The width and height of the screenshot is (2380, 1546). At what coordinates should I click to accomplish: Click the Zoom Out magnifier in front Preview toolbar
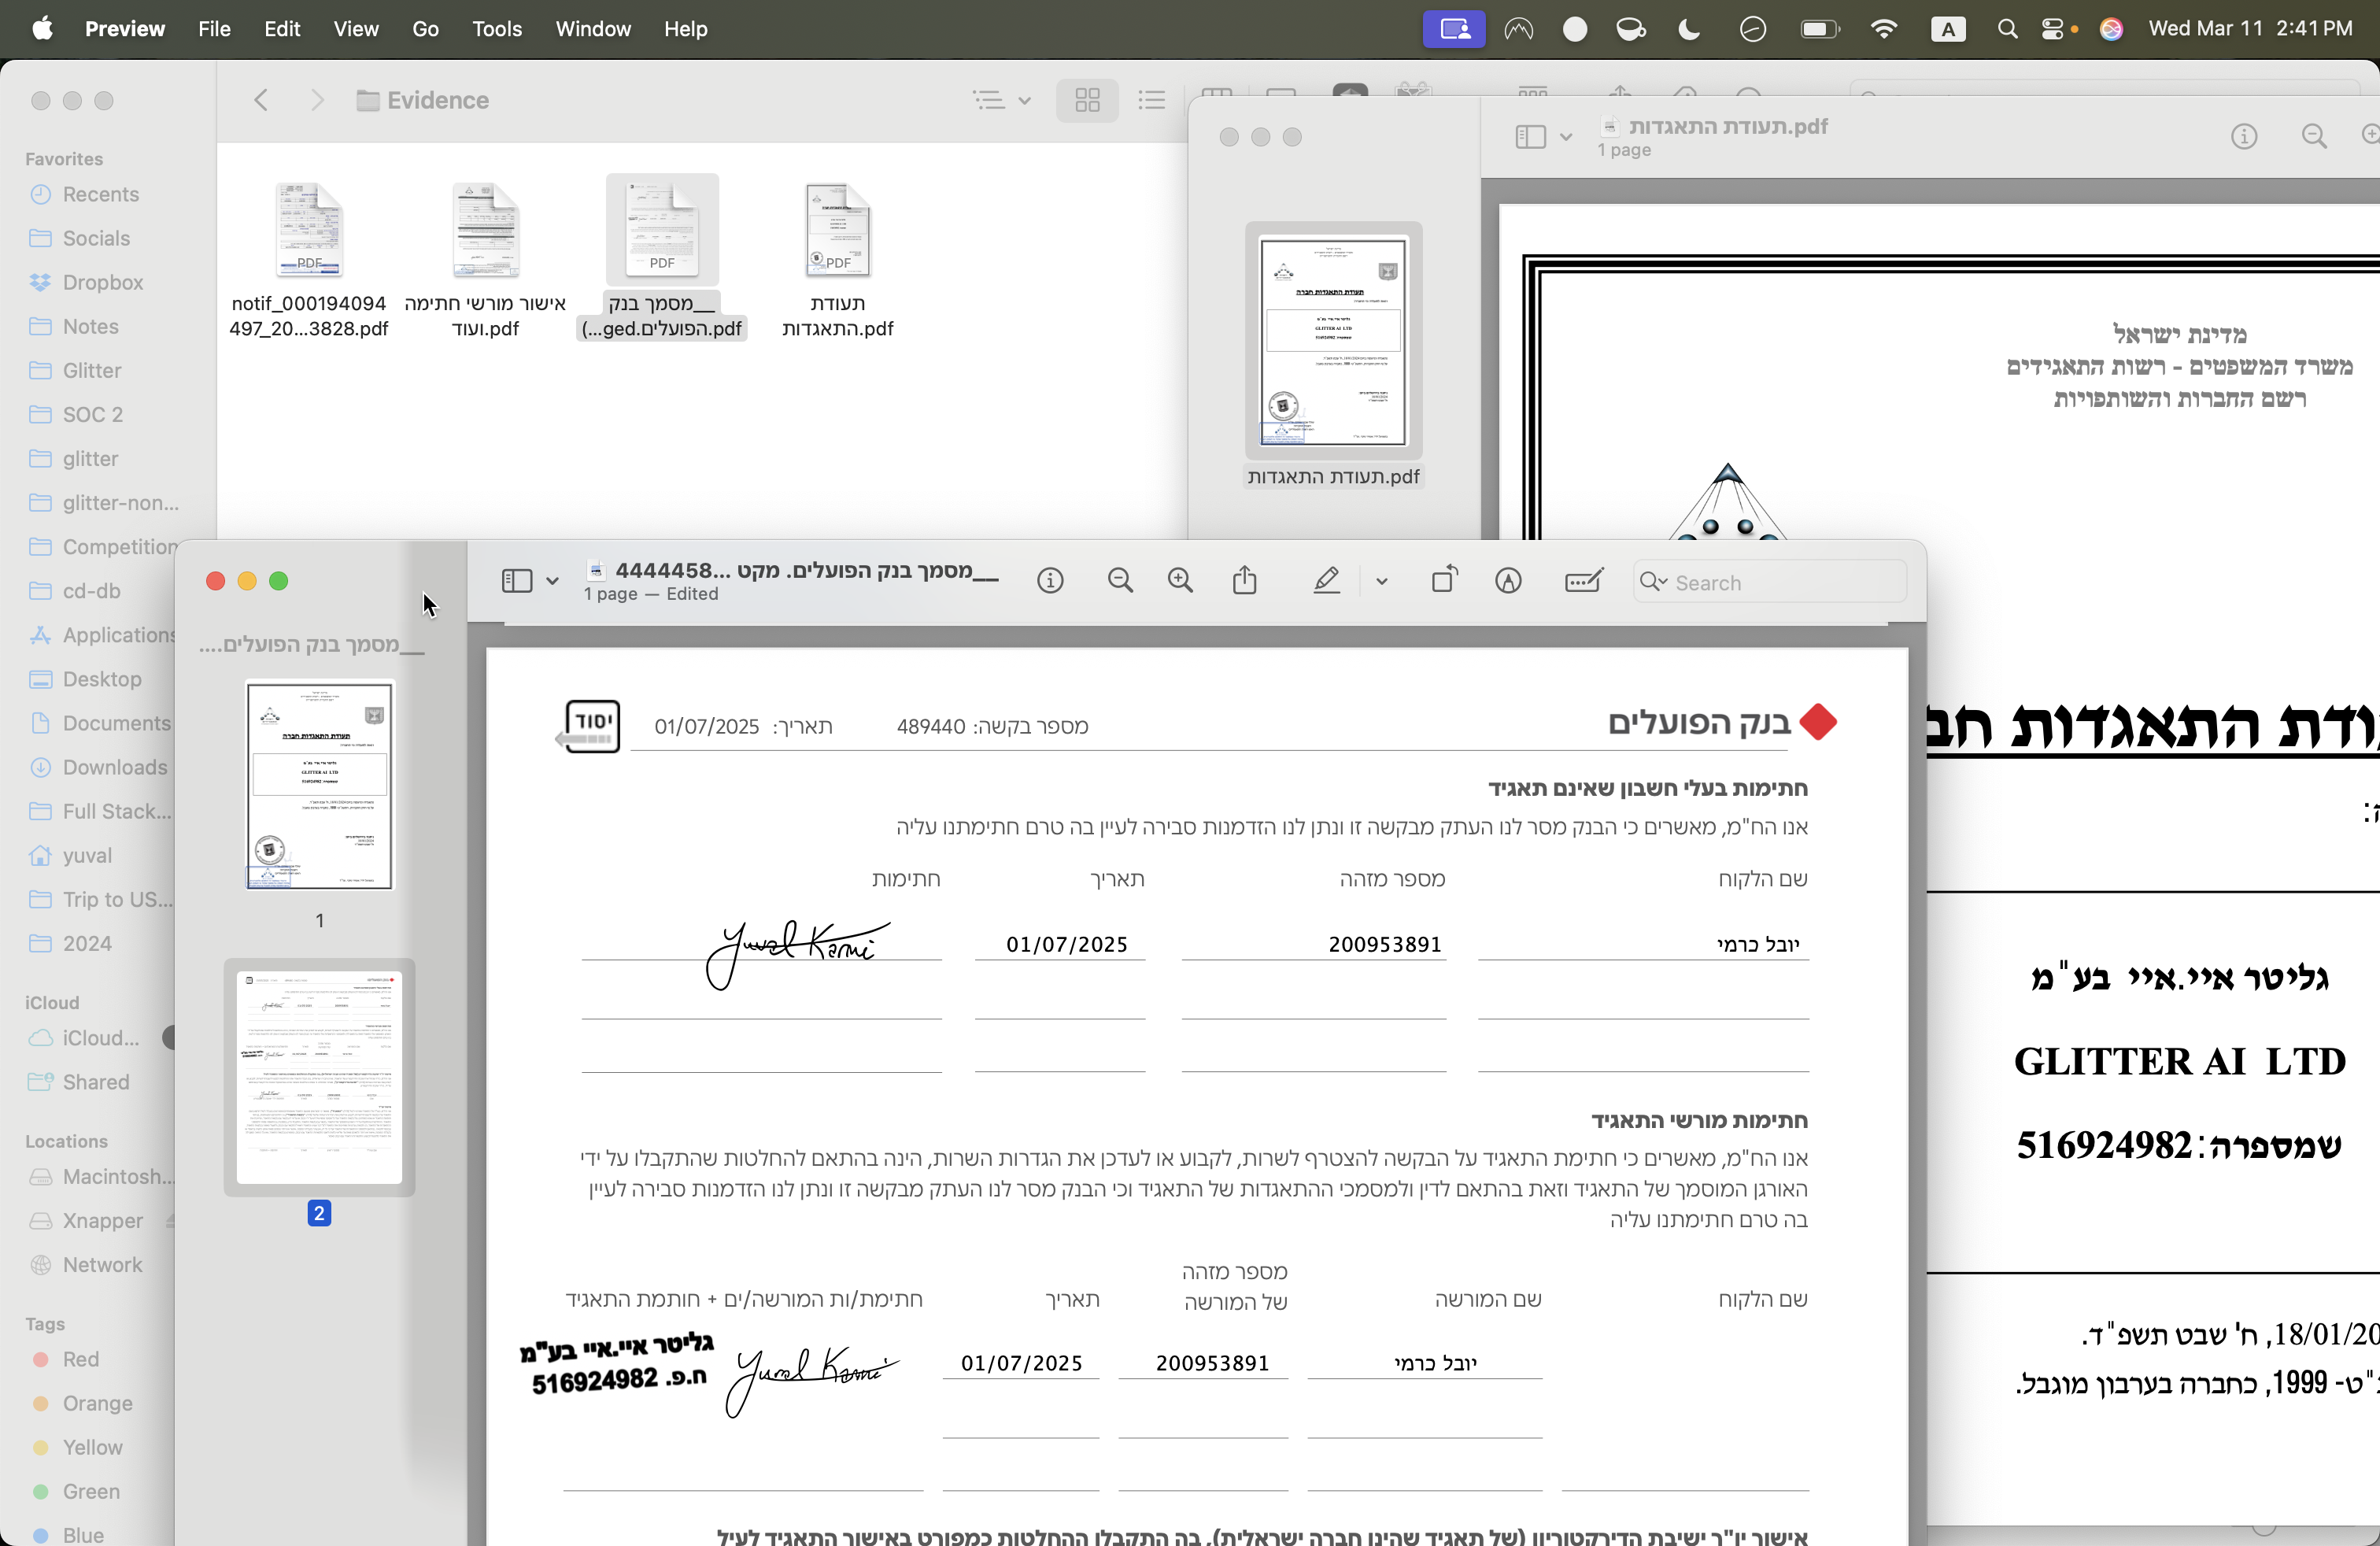click(x=1120, y=581)
